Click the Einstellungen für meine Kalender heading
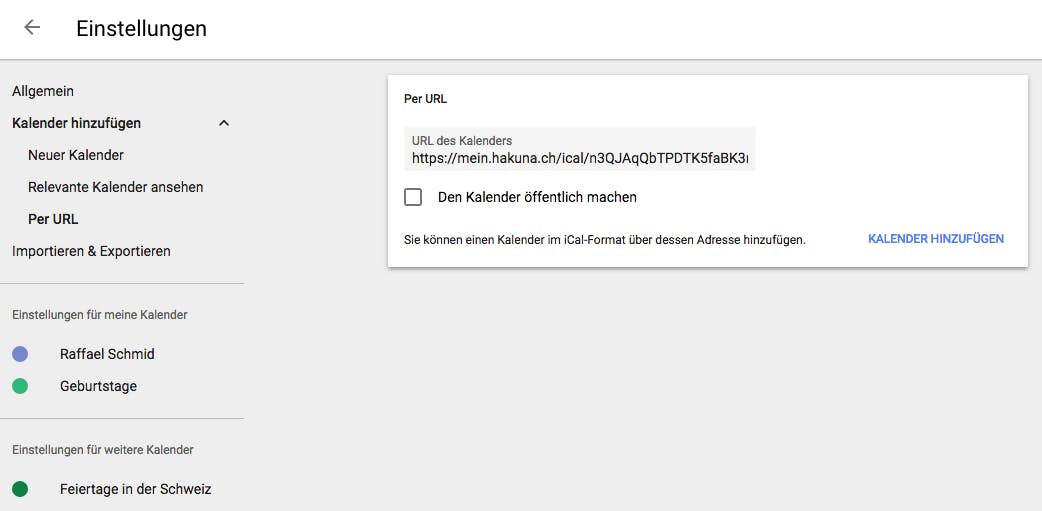Image resolution: width=1042 pixels, height=511 pixels. 100,314
